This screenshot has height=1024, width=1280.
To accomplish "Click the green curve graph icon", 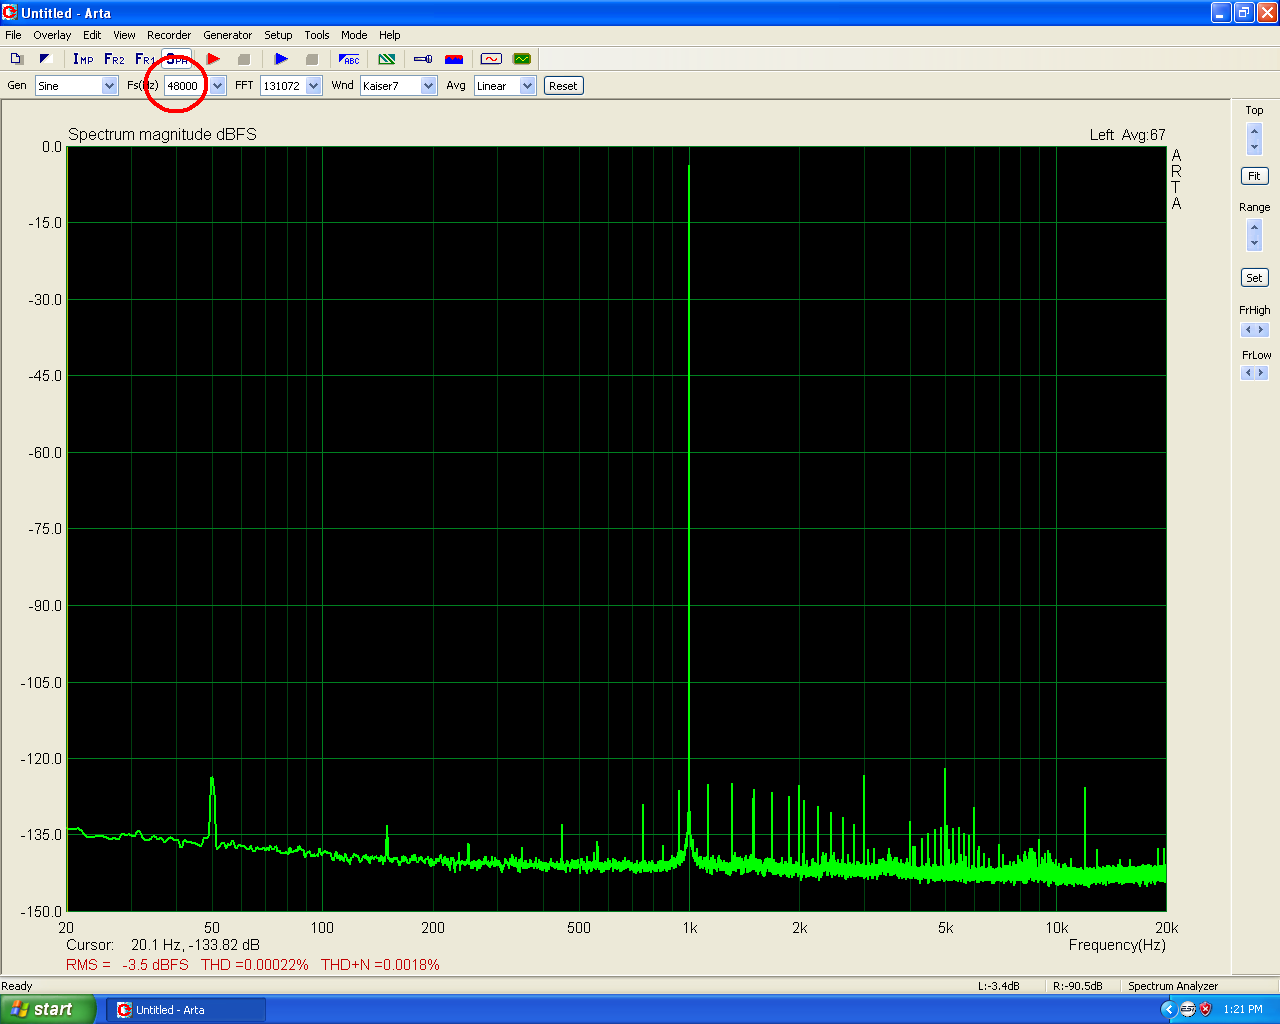I will click(521, 59).
